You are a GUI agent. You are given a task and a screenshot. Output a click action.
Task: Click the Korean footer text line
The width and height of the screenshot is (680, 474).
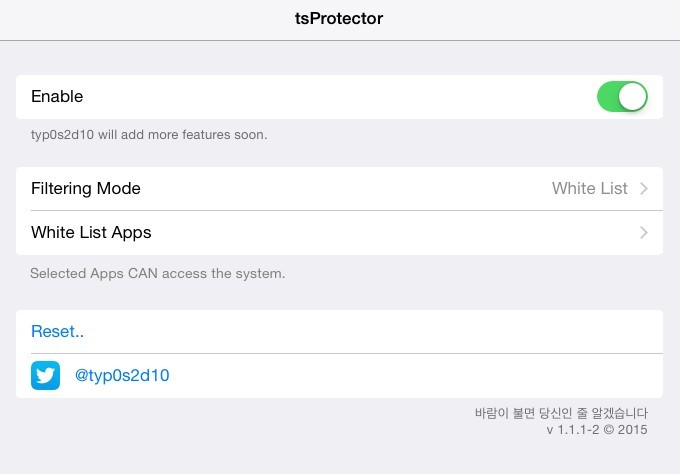click(561, 413)
